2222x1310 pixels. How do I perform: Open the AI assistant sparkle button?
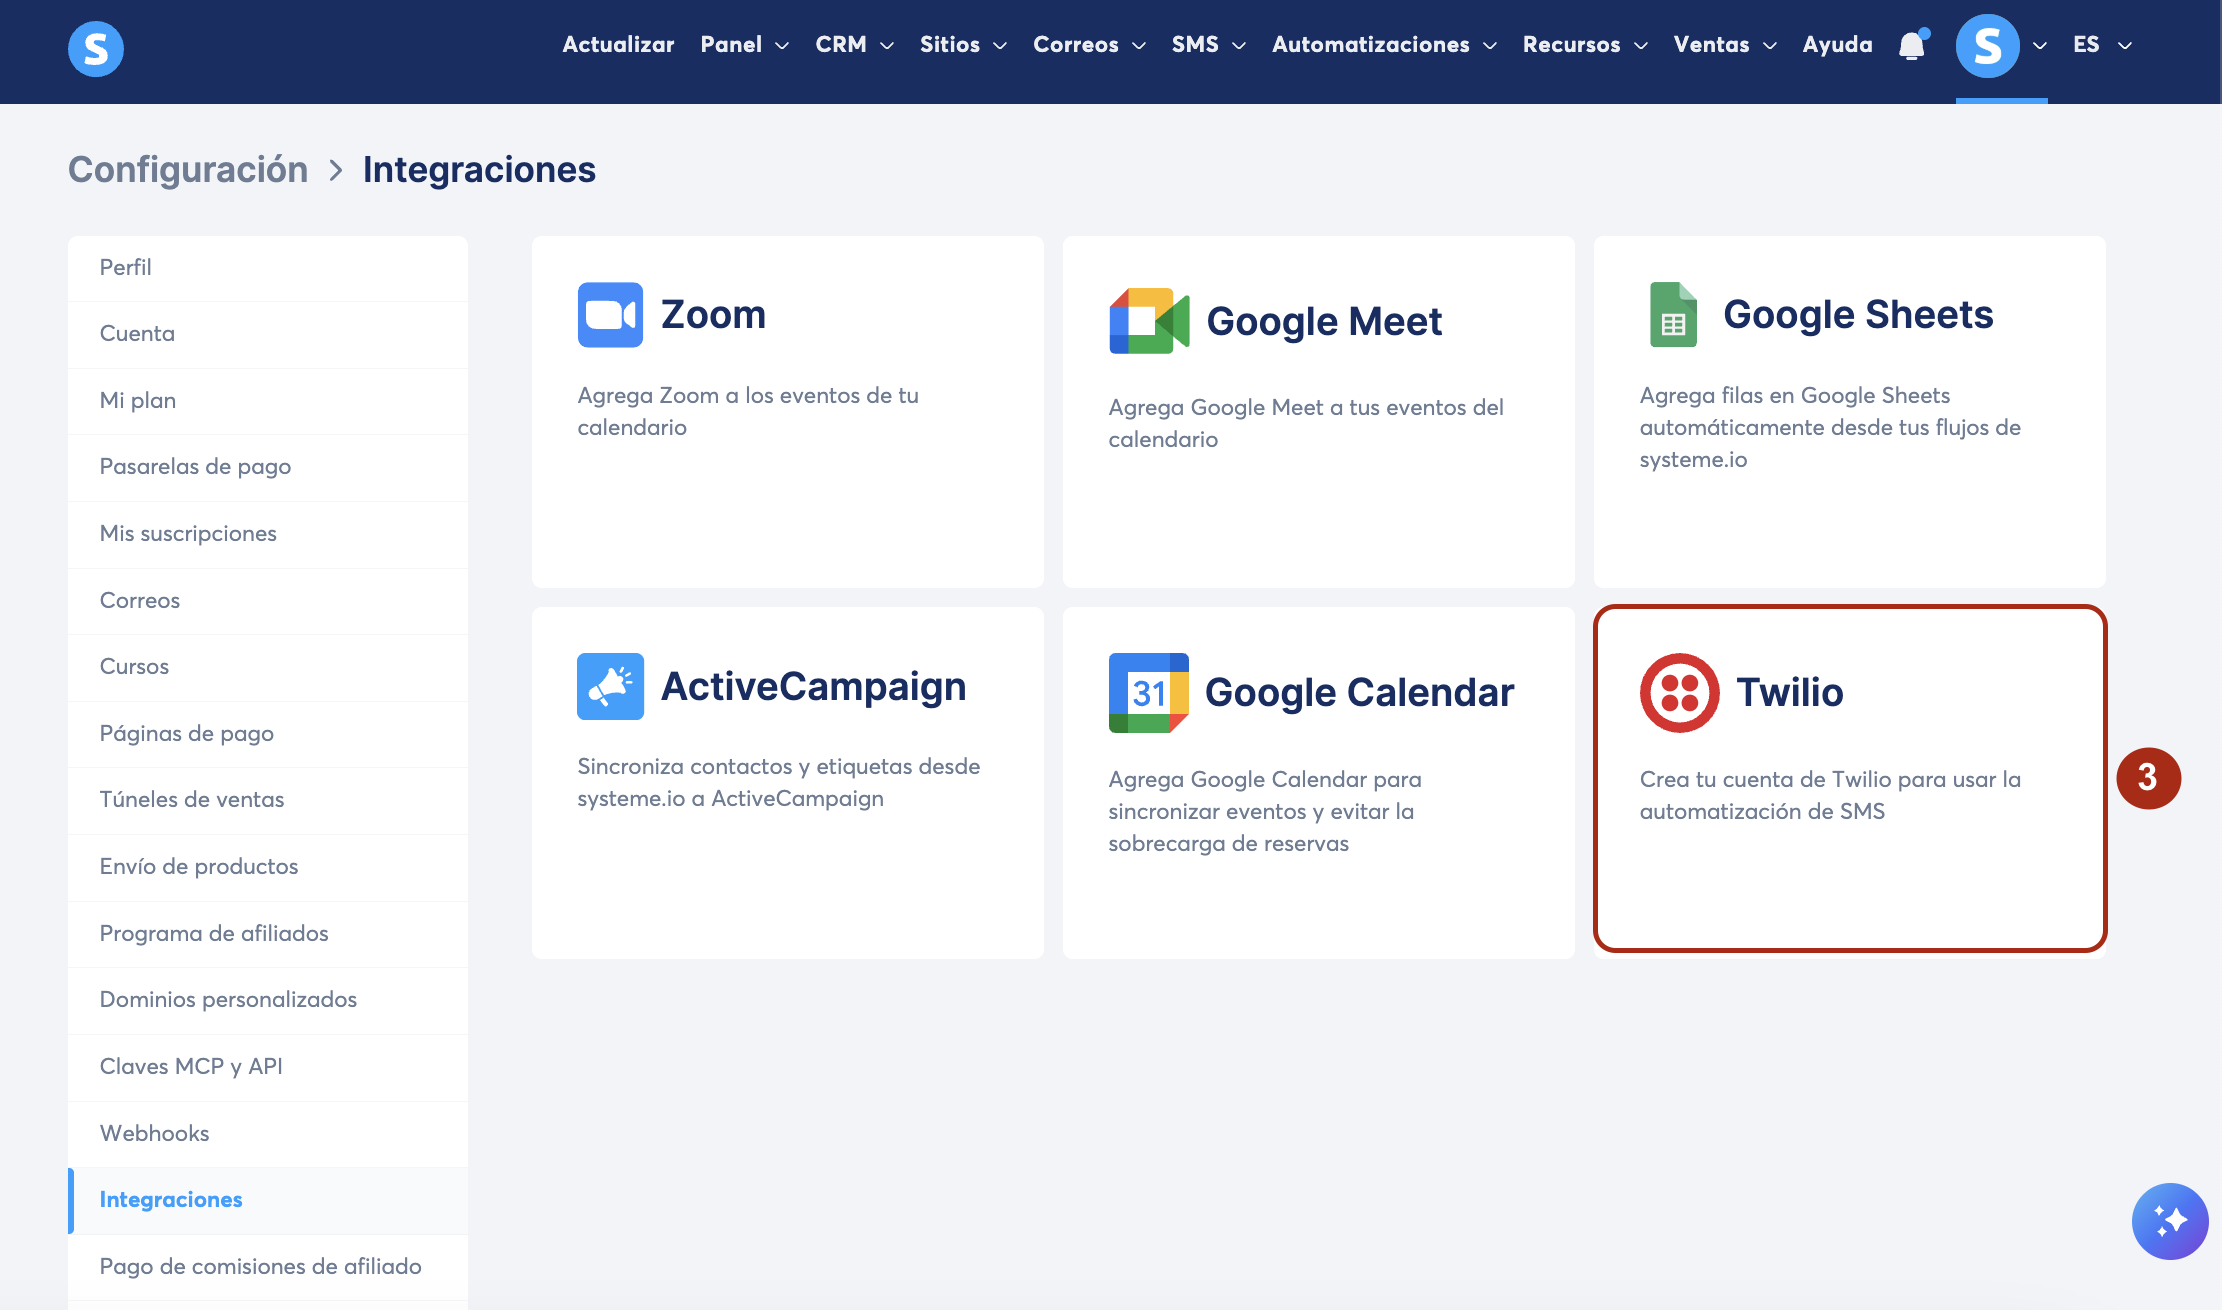tap(2170, 1221)
